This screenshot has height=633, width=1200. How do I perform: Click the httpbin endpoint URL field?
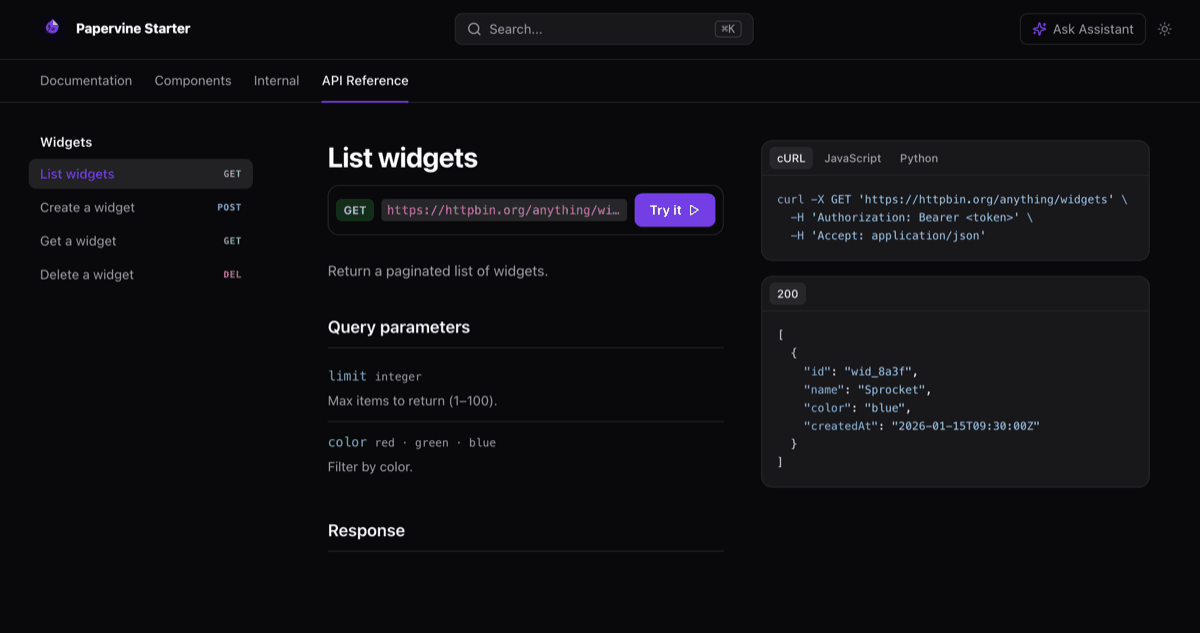click(504, 210)
